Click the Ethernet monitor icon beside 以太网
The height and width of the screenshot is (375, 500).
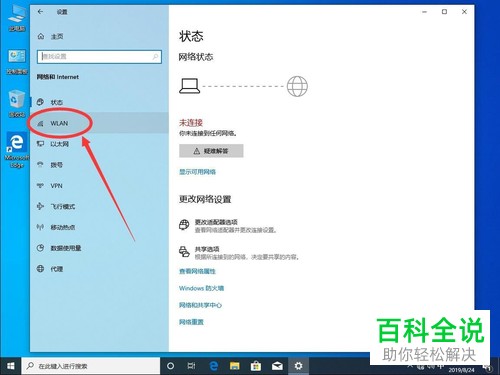[x=40, y=144]
